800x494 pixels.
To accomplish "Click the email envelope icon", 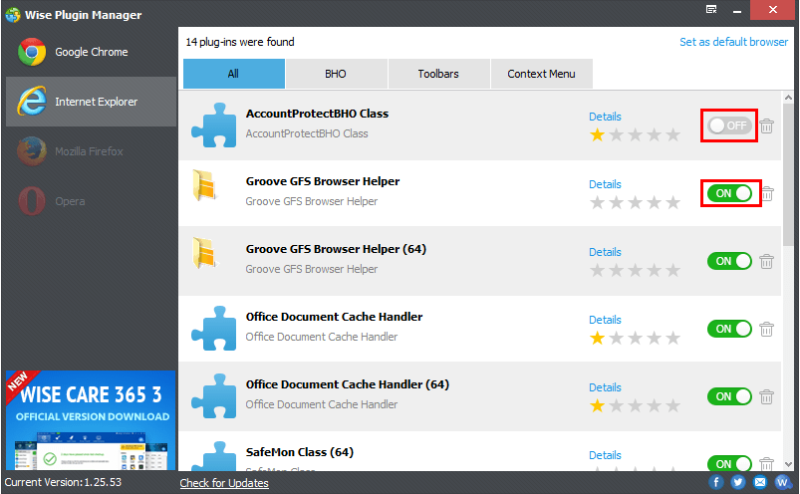I will [x=760, y=483].
